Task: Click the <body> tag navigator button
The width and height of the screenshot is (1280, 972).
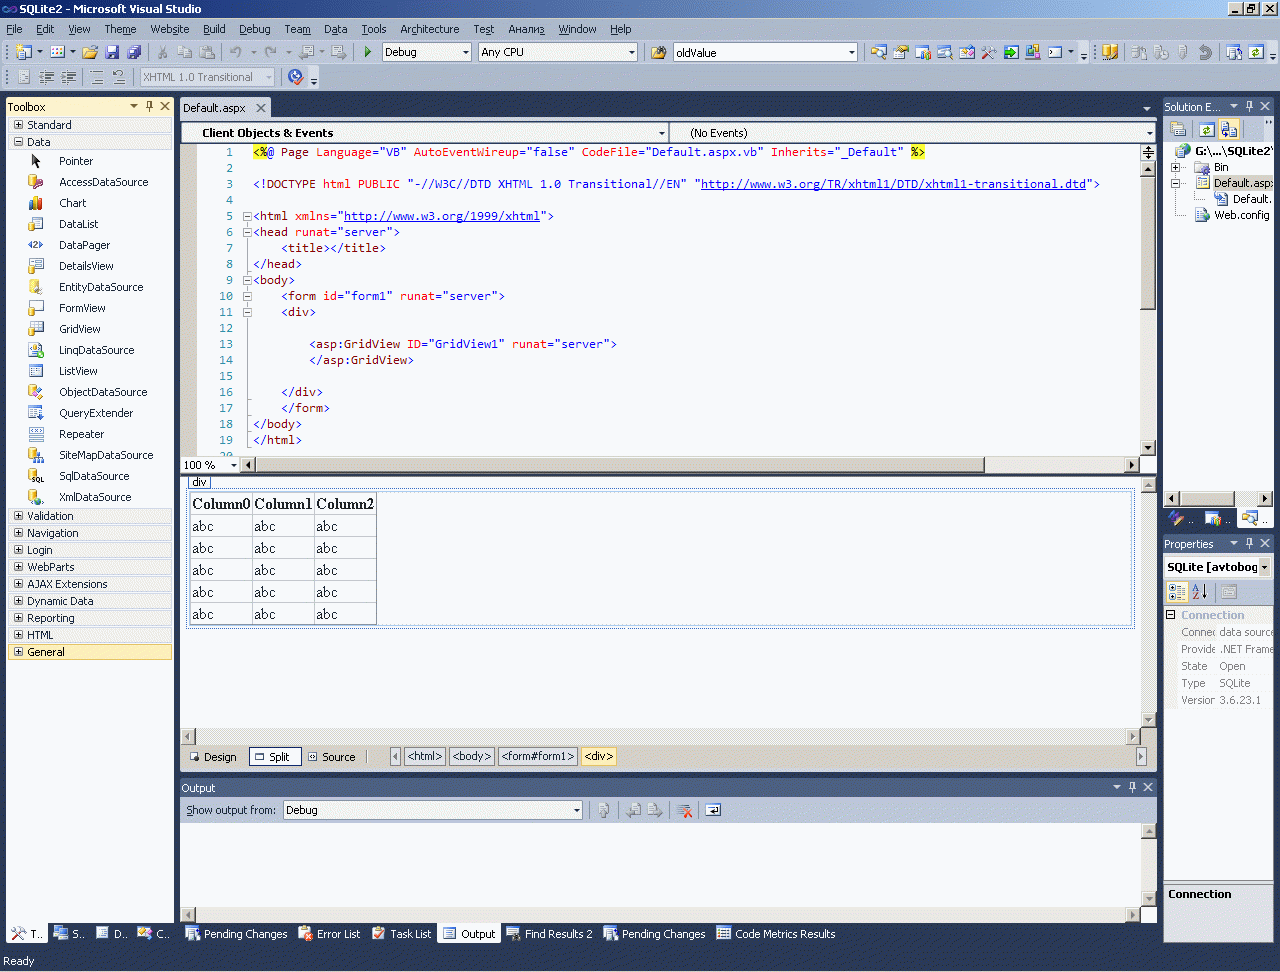Action: click(472, 756)
